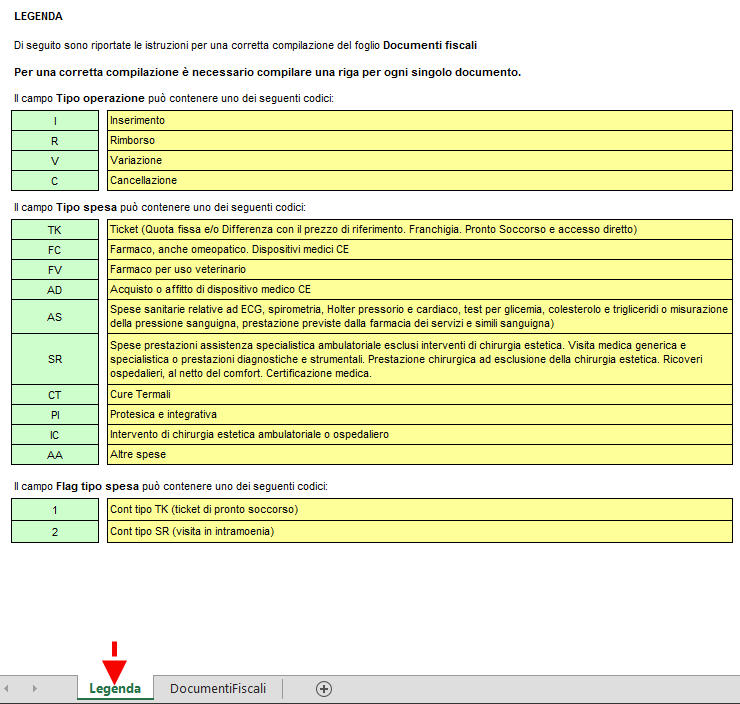Click the previous sheet navigation arrow
The width and height of the screenshot is (740, 704).
7,688
